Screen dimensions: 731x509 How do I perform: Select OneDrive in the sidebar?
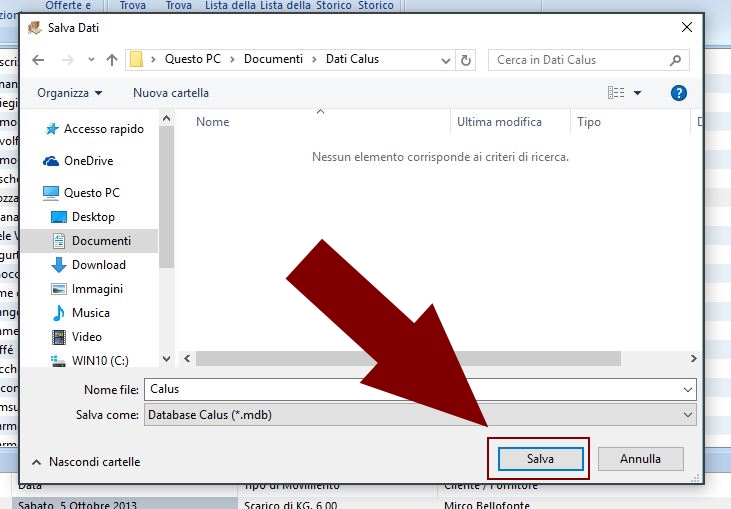78,161
